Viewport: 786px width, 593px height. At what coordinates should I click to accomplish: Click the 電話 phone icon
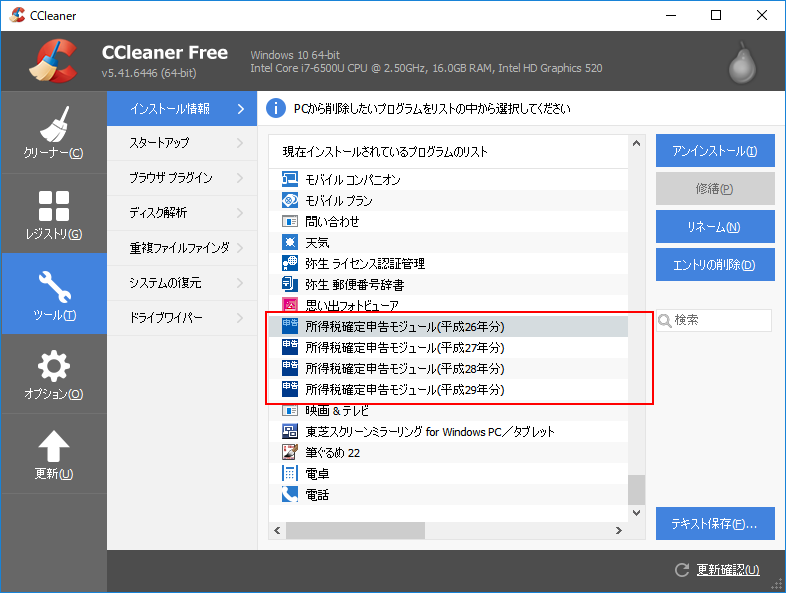click(x=290, y=495)
